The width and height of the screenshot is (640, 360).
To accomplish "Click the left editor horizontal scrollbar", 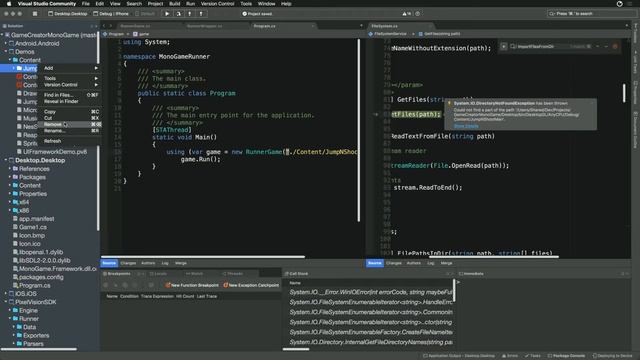I will [203, 257].
